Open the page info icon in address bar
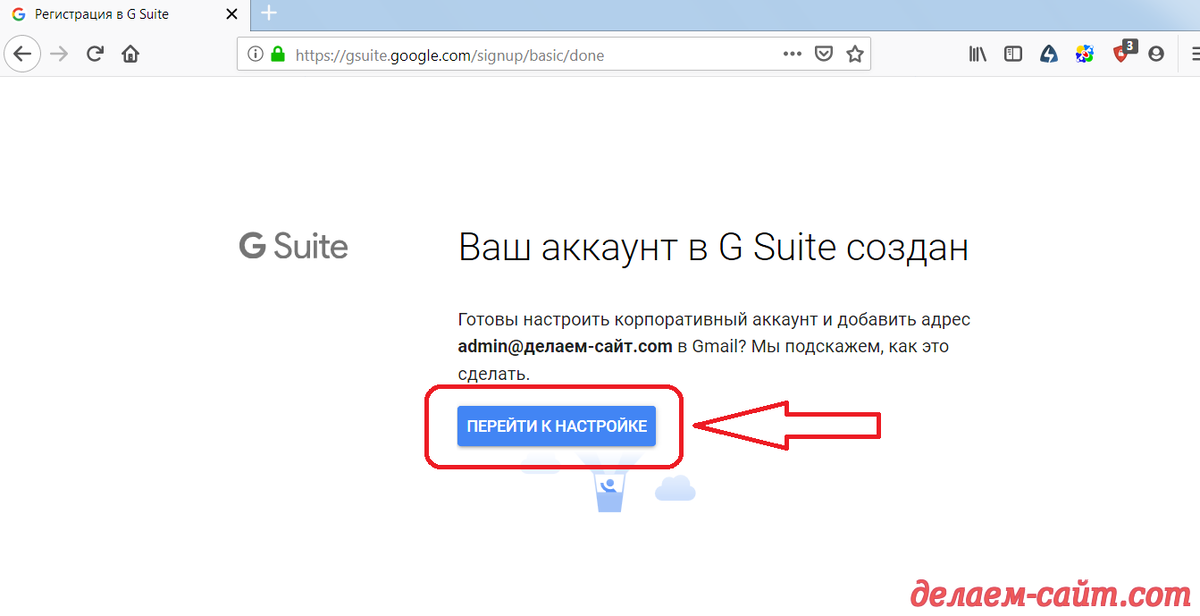The width and height of the screenshot is (1200, 616). click(x=255, y=55)
